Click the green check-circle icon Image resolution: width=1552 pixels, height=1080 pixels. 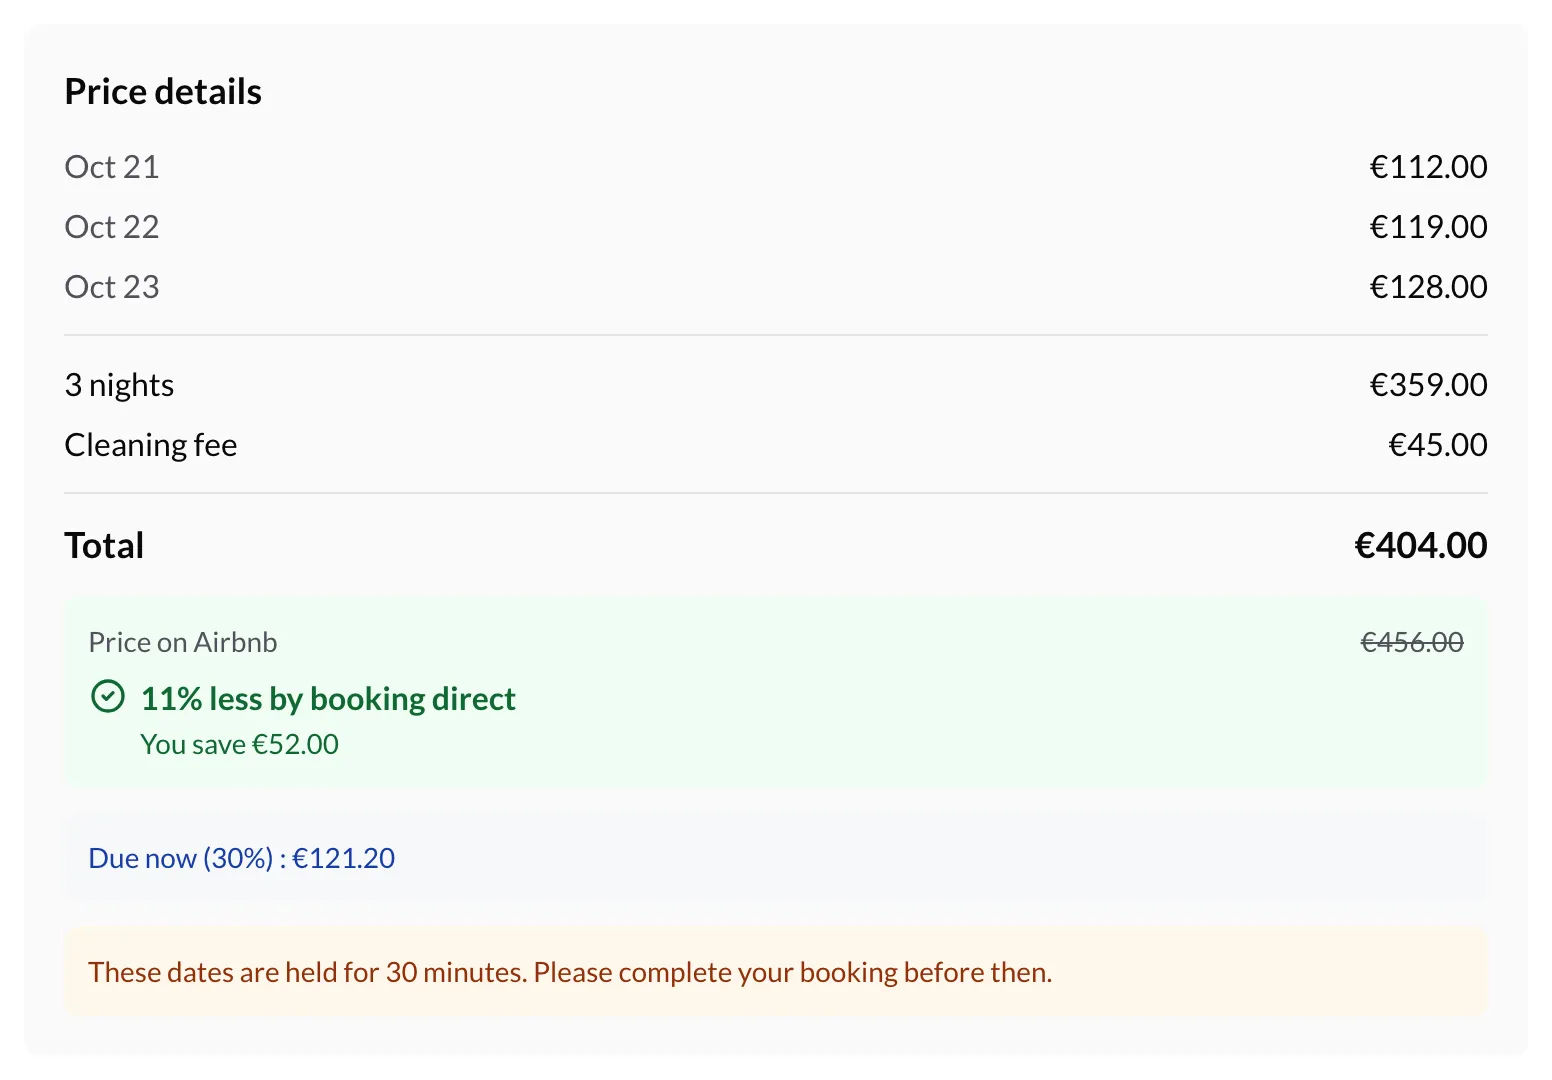pos(108,696)
